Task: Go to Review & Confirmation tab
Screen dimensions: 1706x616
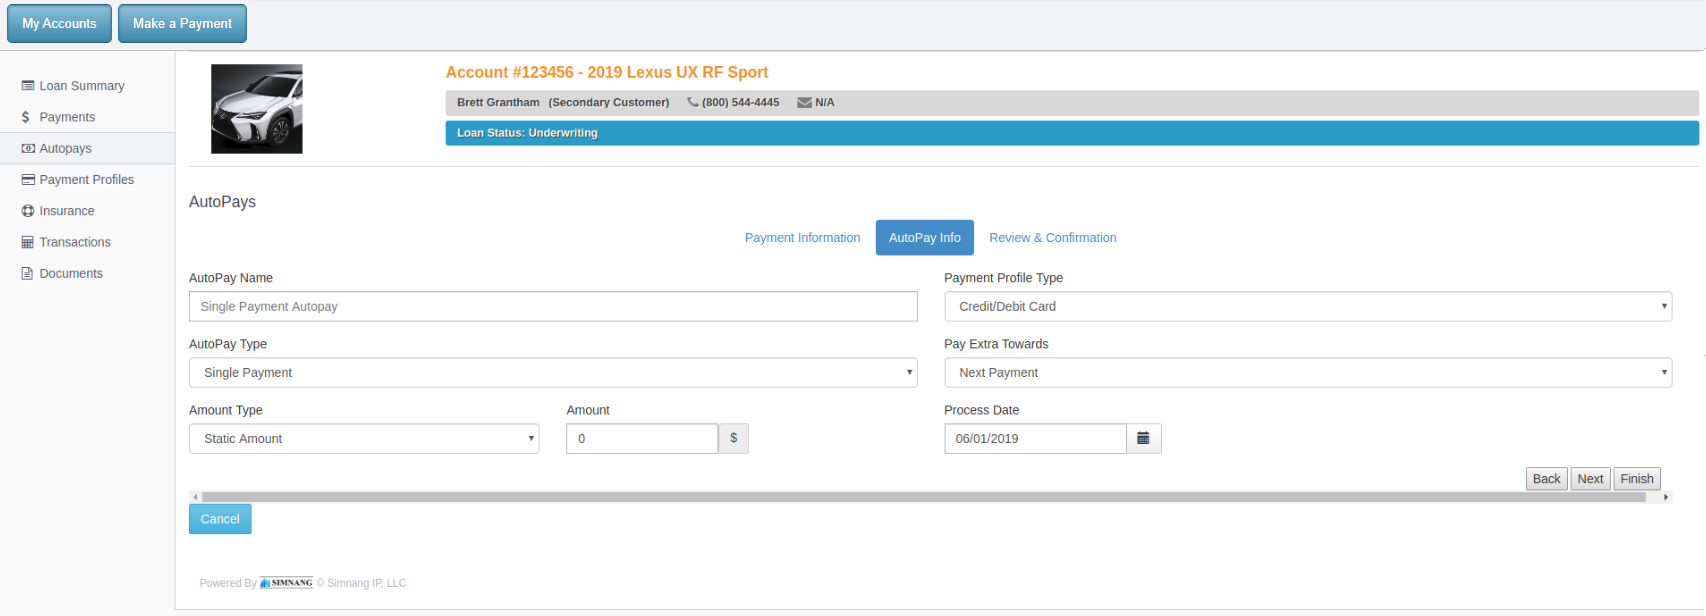Action: coord(1053,238)
